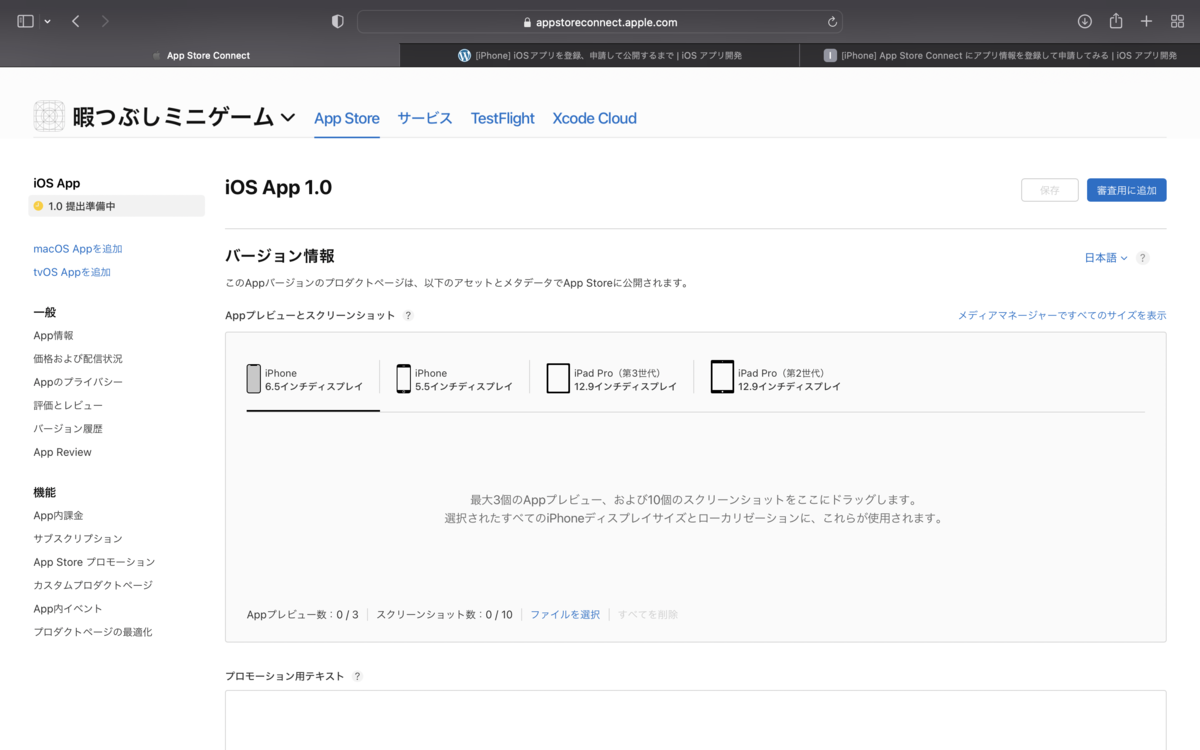This screenshot has width=1200, height=750.
Task: Open the sidebar dropdown chevron
Action: [47, 21]
